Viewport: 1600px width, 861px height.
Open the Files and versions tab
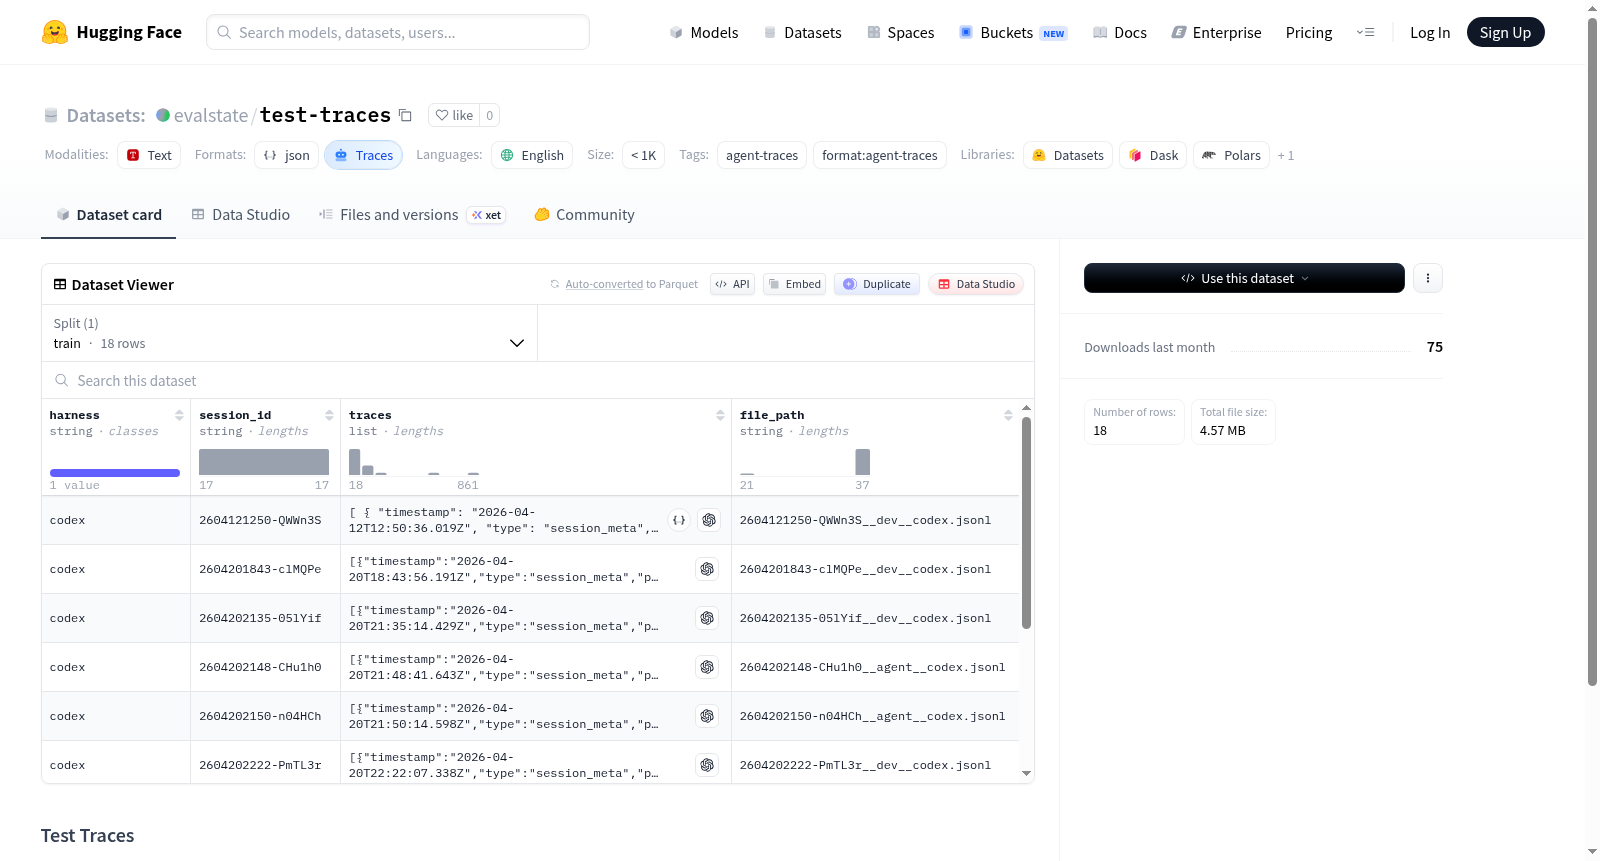(x=412, y=215)
